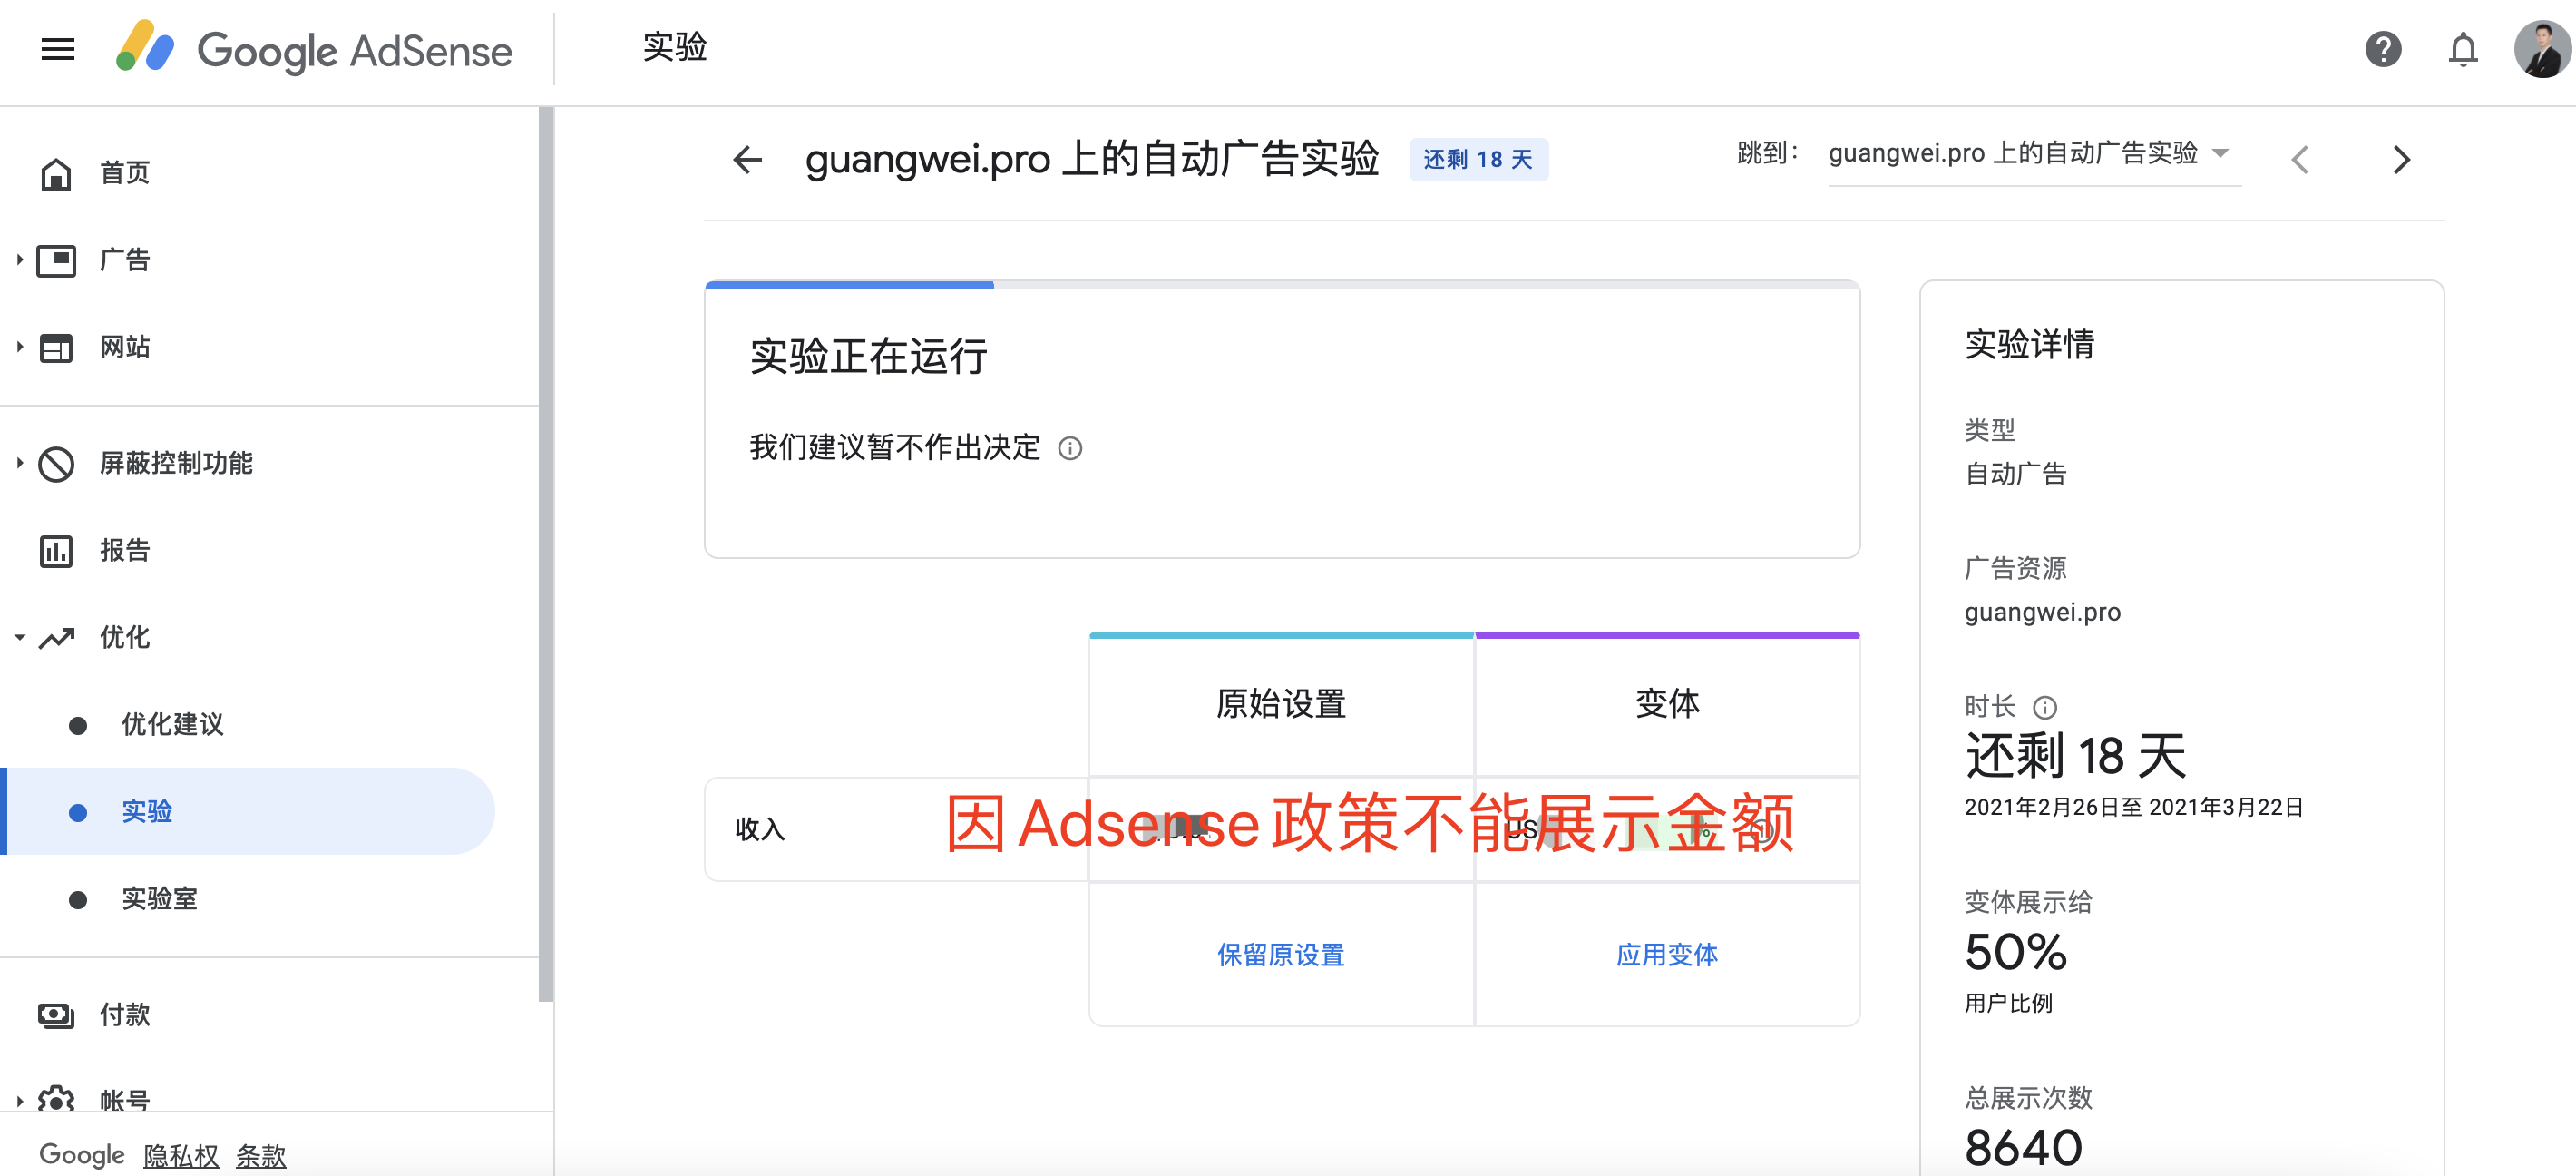Click the sidebar vertical scrollbar
This screenshot has height=1176, width=2576.
545,555
